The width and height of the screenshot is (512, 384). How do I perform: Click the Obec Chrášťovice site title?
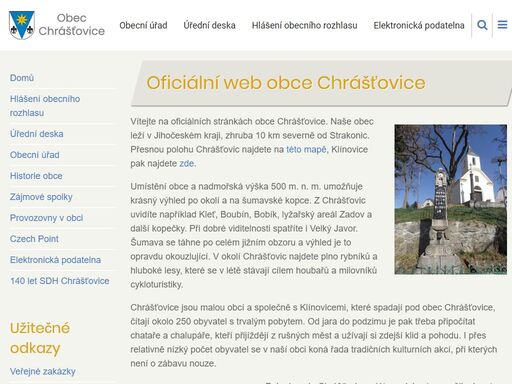tap(72, 24)
